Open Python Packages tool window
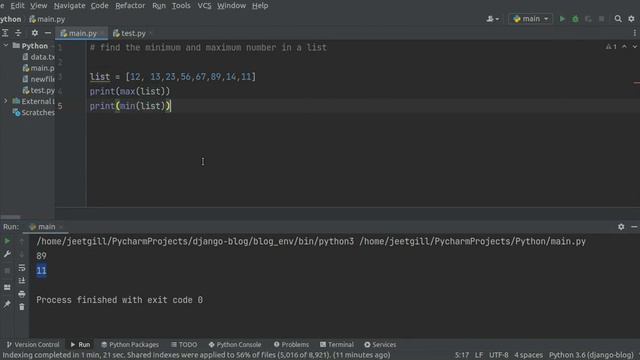This screenshot has height=360, width=640. click(x=130, y=344)
